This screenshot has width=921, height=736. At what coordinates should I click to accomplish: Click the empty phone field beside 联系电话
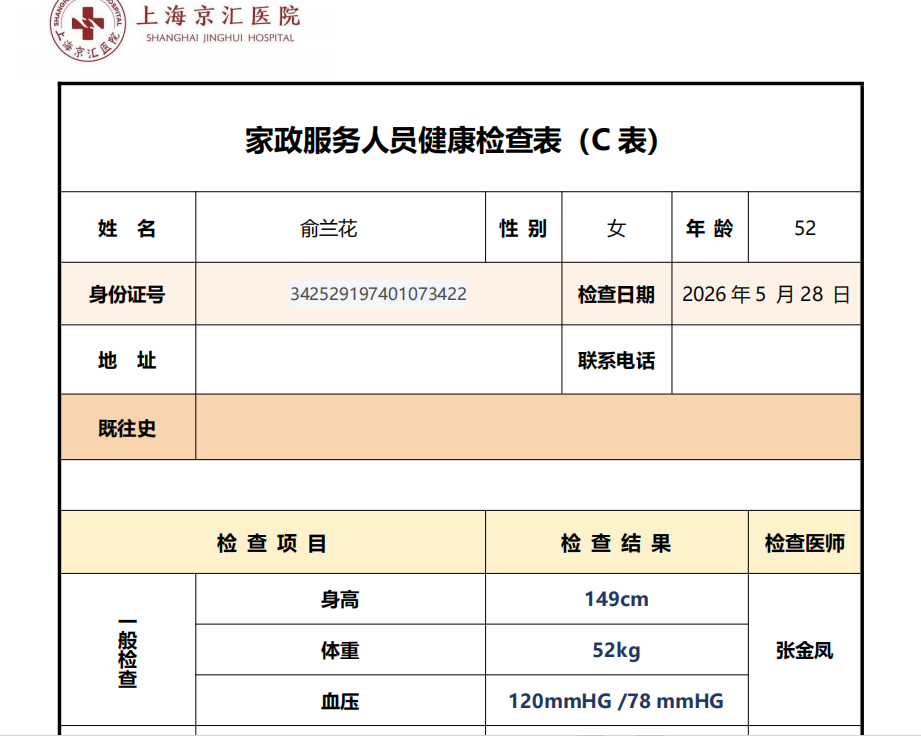pos(766,359)
